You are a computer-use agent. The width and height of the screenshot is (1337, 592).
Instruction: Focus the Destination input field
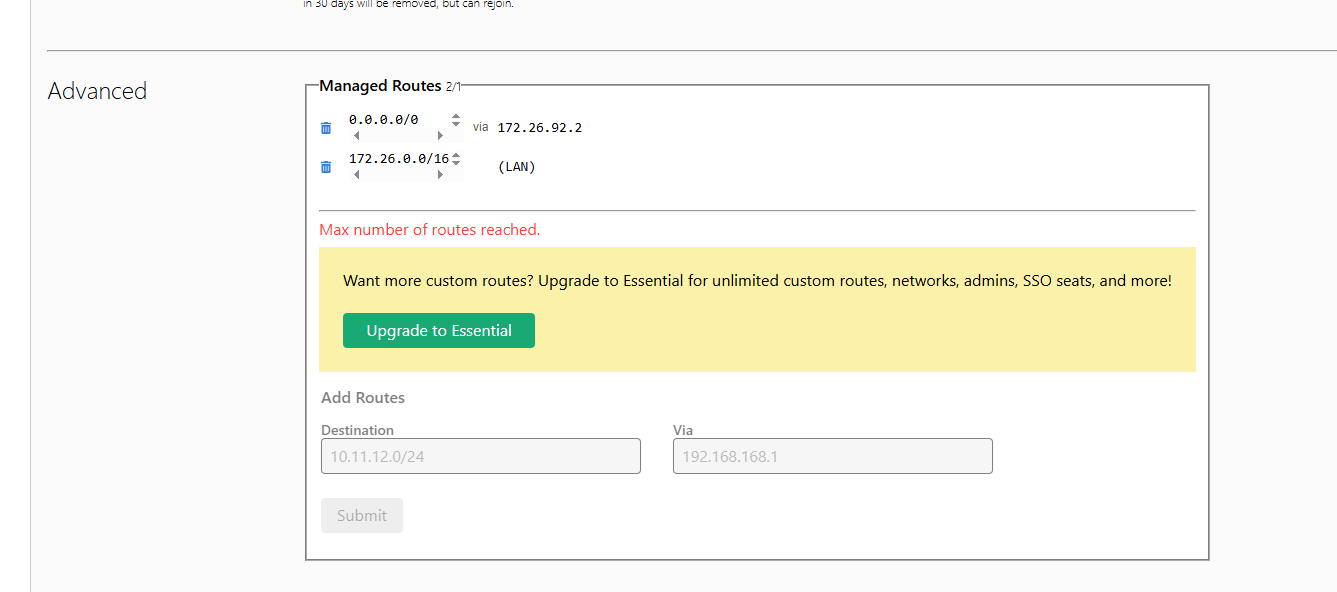coord(480,456)
